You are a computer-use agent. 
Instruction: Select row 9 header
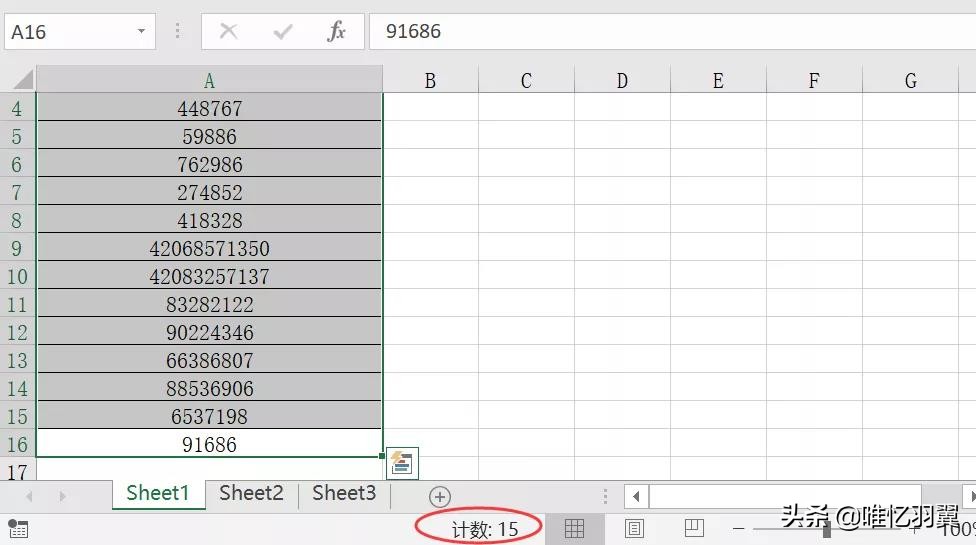click(x=17, y=248)
